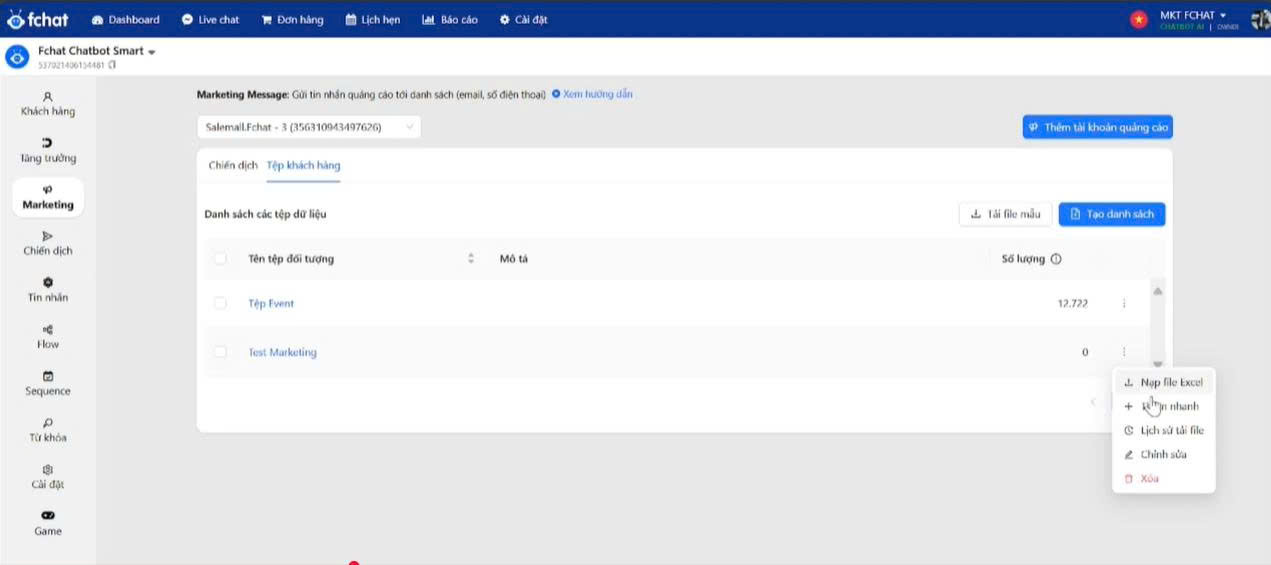Open the Flow sidebar icon
The width and height of the screenshot is (1271, 565).
tap(48, 330)
